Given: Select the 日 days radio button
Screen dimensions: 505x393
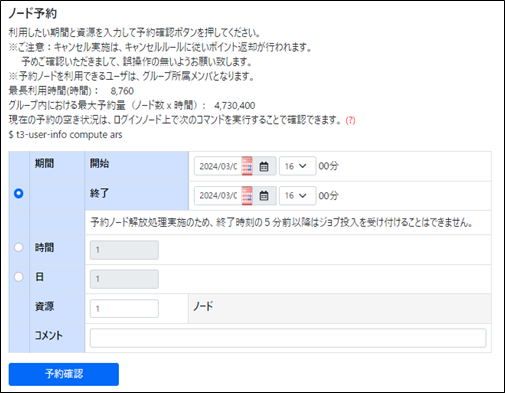Looking at the screenshot, I should (x=19, y=277).
